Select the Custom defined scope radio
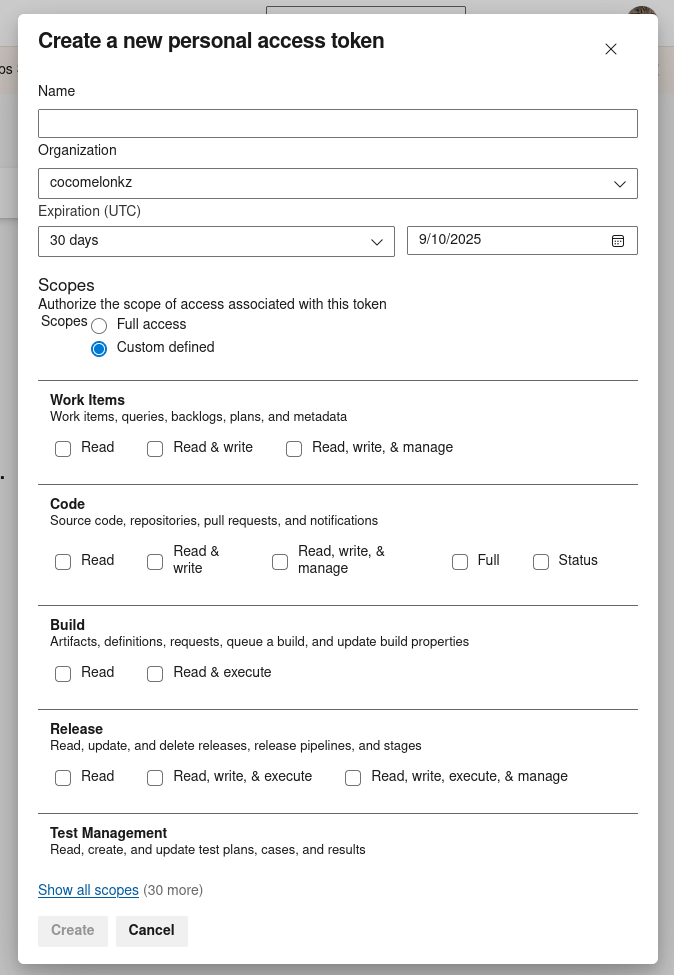Image resolution: width=674 pixels, height=975 pixels. (99, 349)
